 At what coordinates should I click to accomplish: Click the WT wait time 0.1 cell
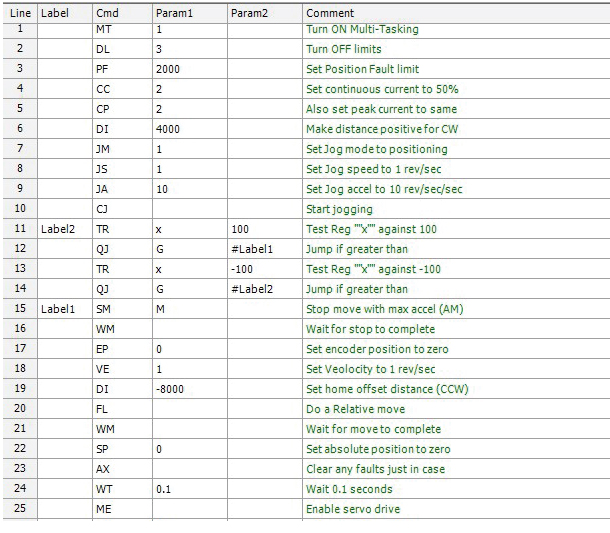pos(190,489)
